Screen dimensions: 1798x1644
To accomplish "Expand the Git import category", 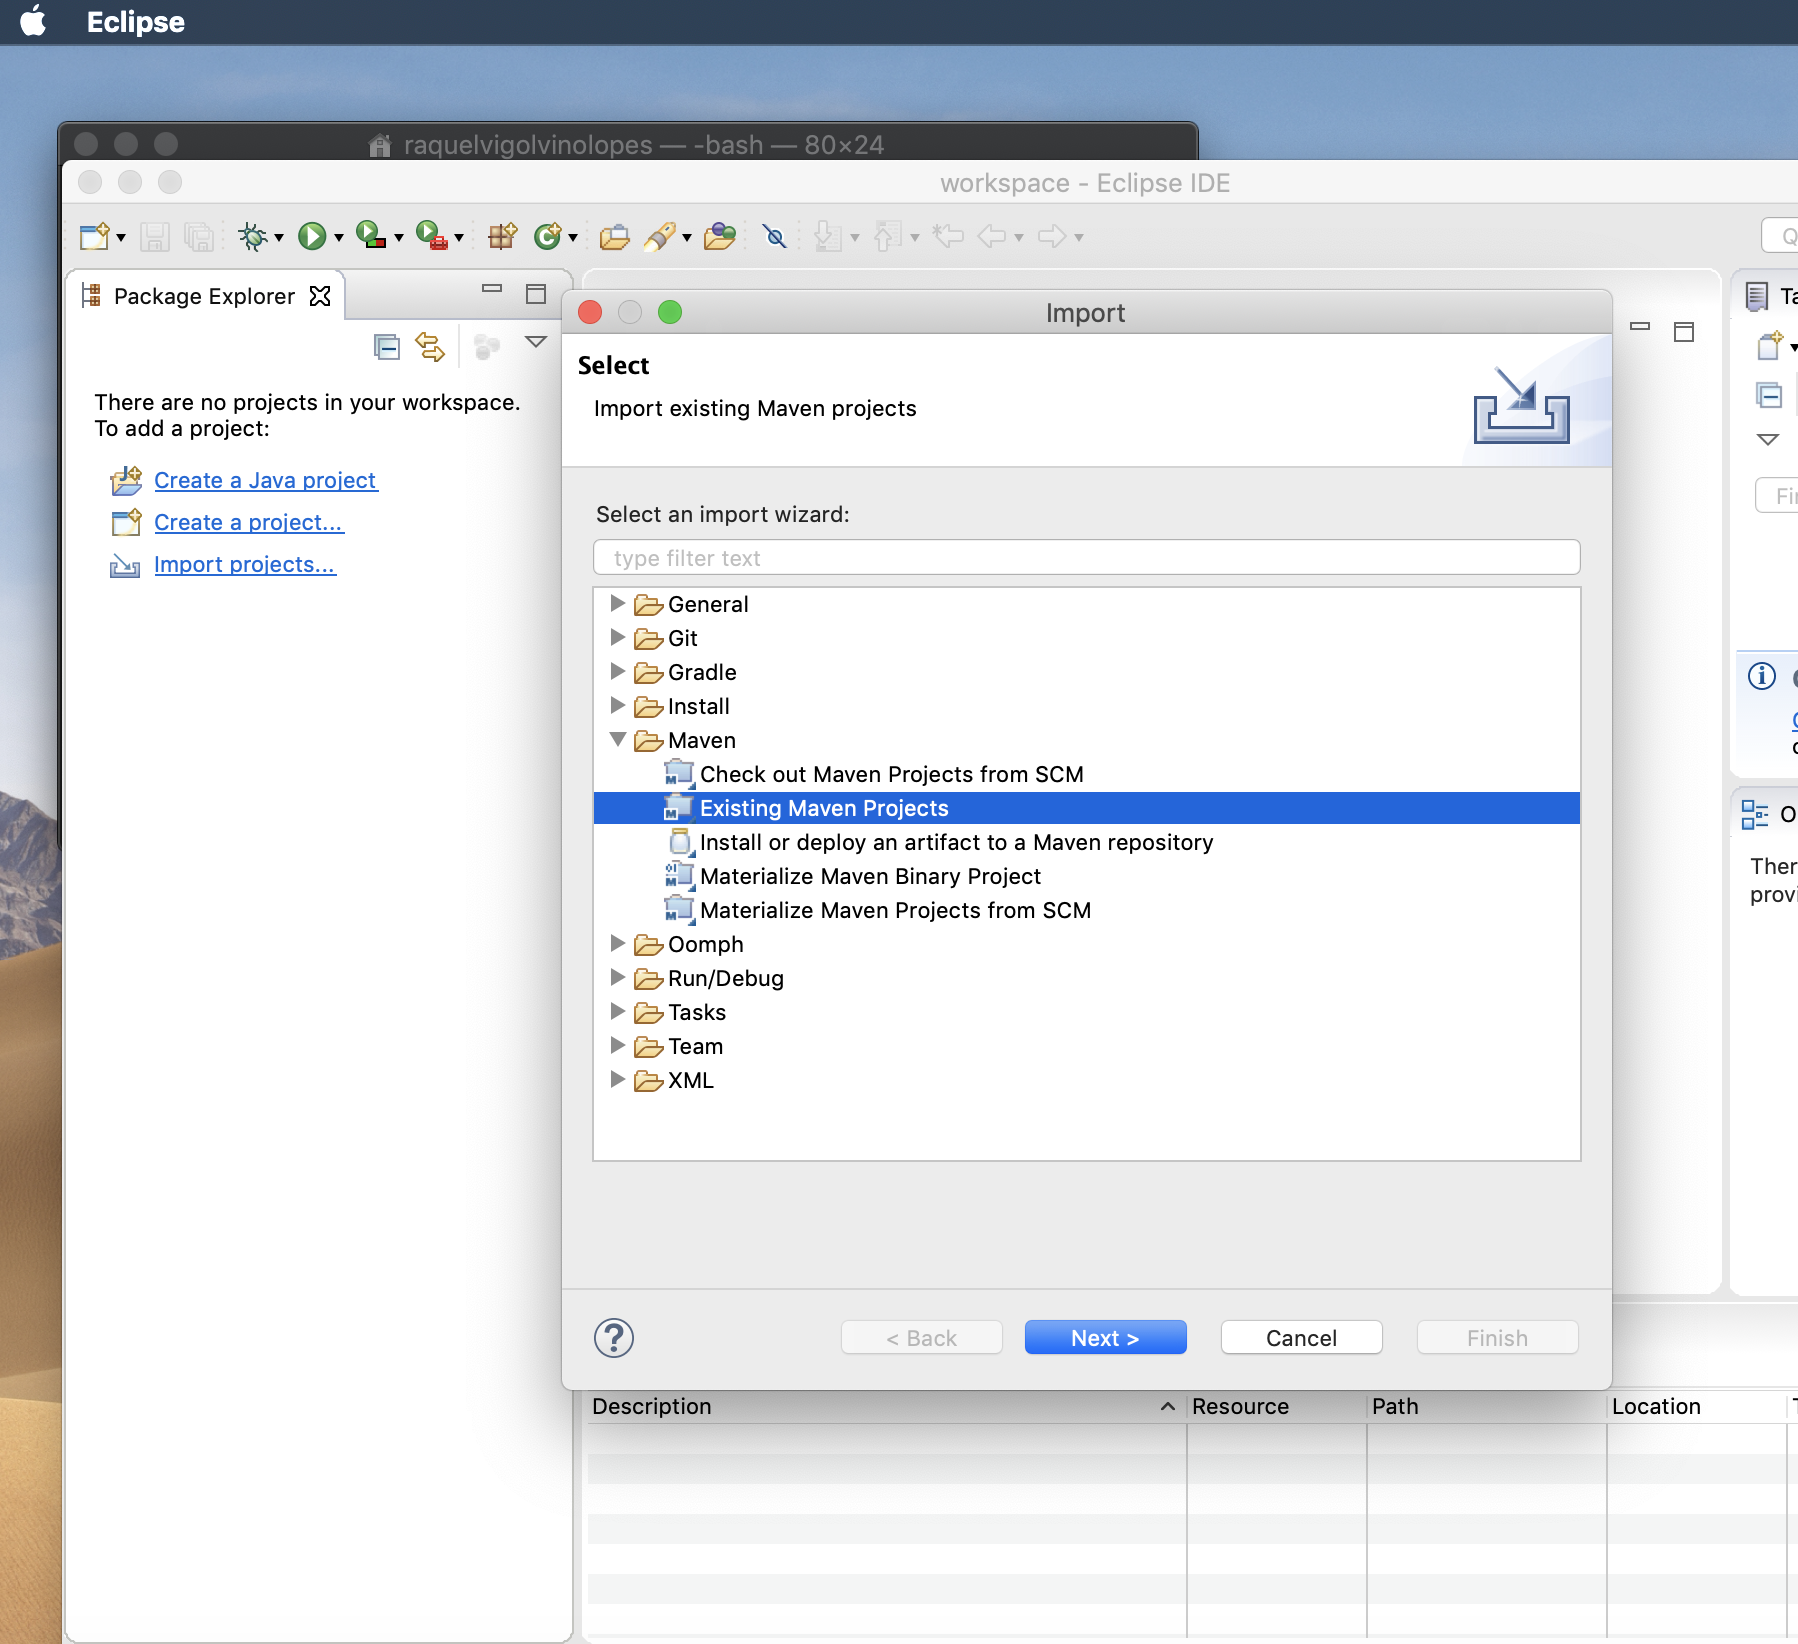I will click(618, 637).
